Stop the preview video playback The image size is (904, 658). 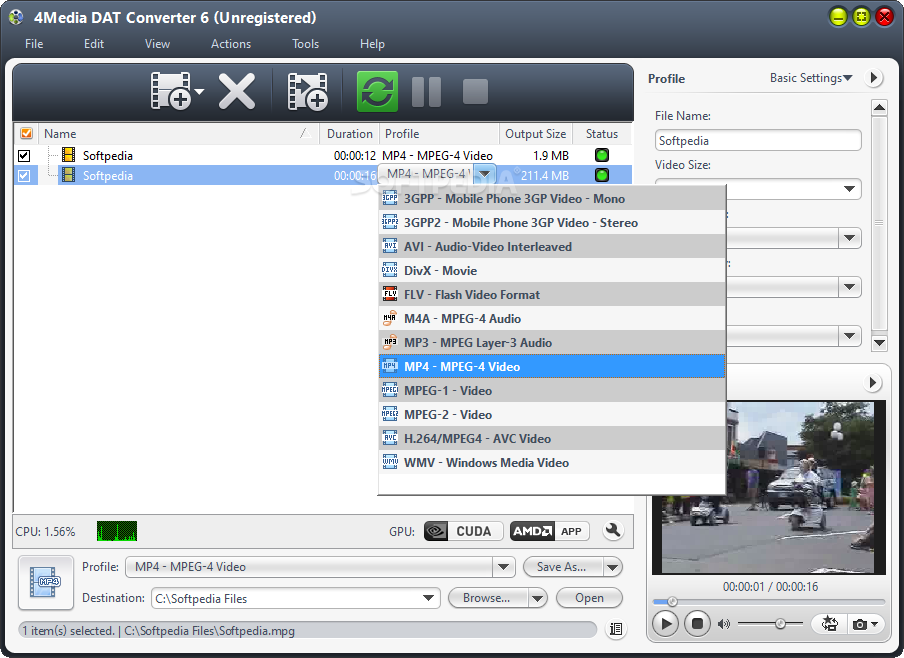pos(697,623)
